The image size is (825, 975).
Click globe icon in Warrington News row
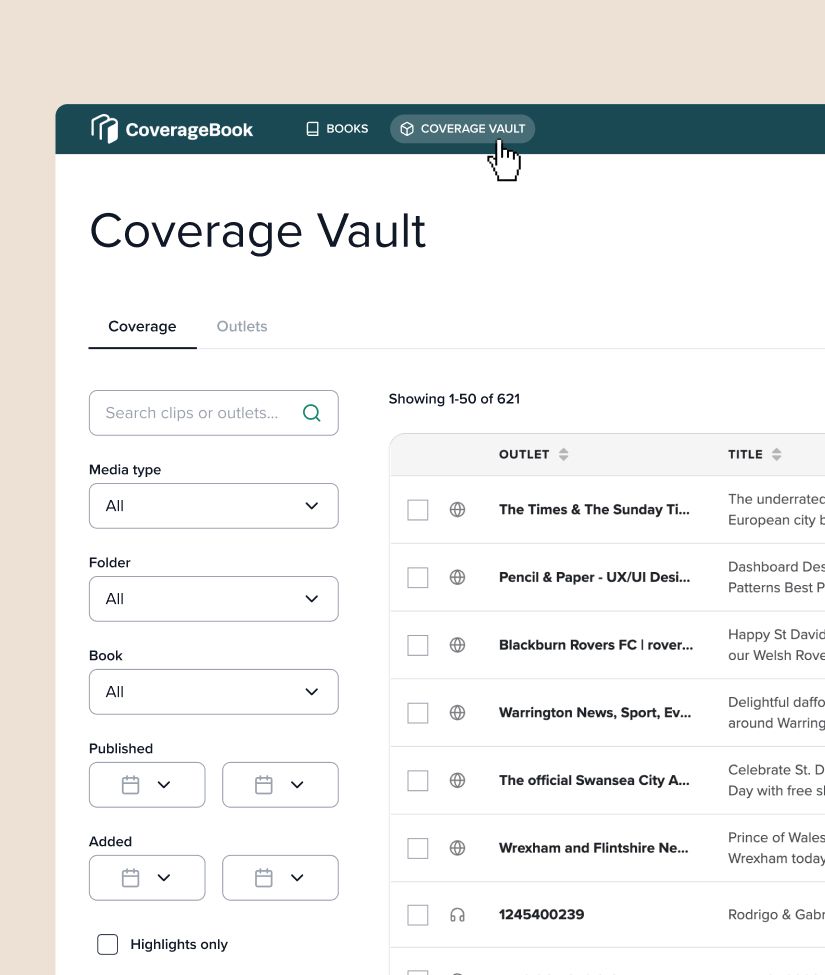tap(458, 713)
